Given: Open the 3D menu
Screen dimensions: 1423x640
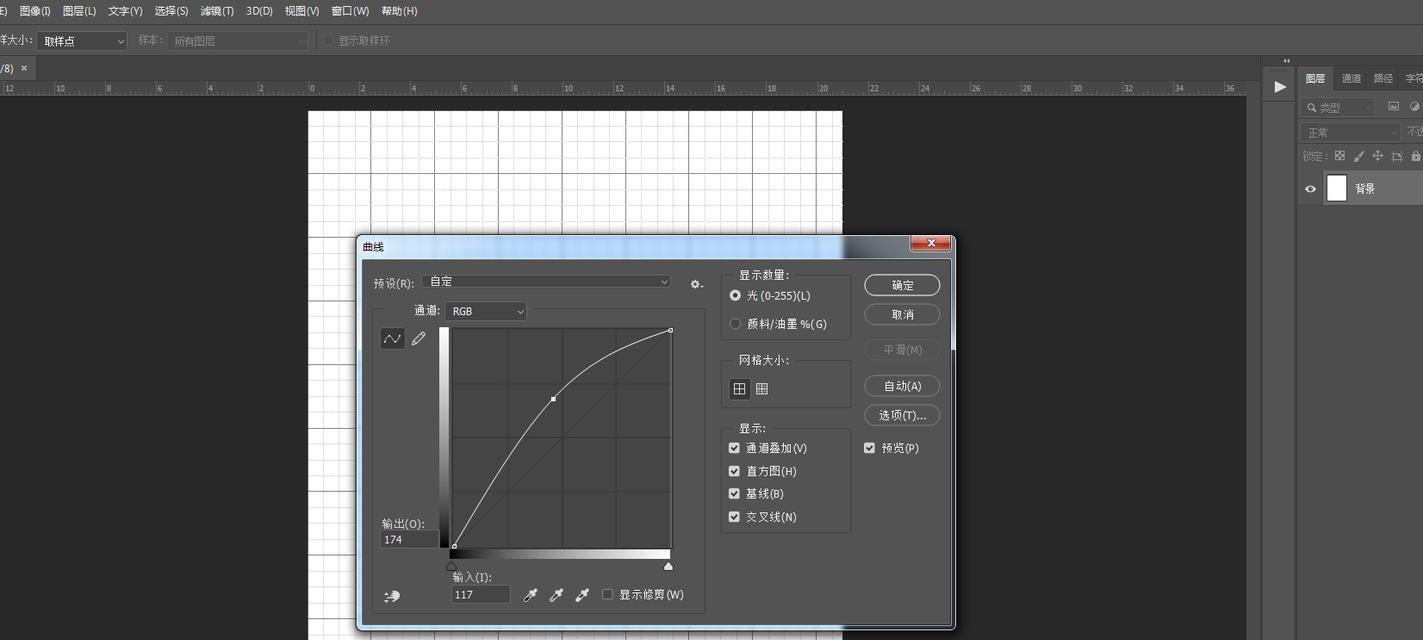Looking at the screenshot, I should 260,11.
